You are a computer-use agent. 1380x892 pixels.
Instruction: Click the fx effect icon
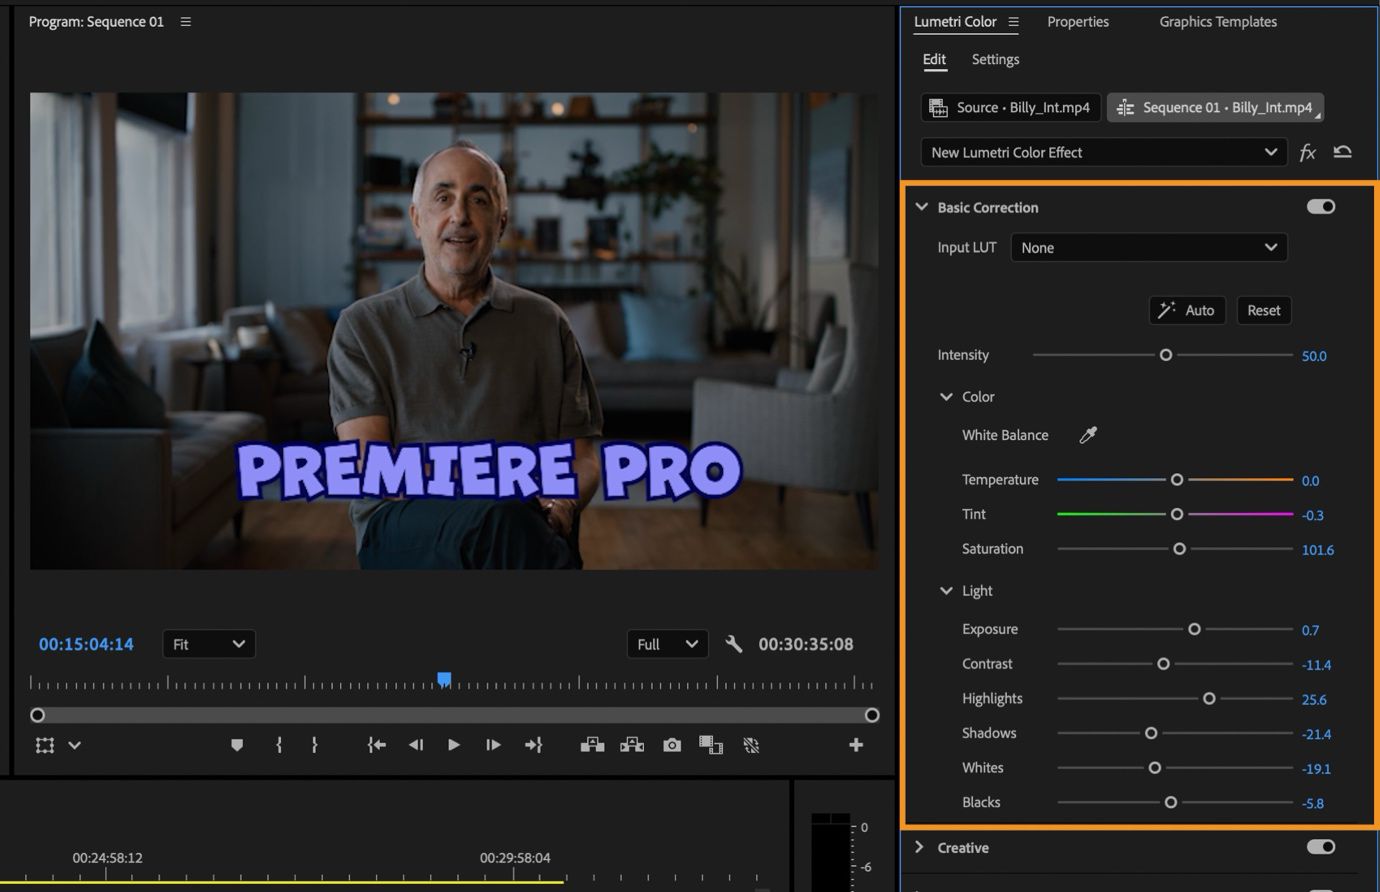click(1307, 152)
